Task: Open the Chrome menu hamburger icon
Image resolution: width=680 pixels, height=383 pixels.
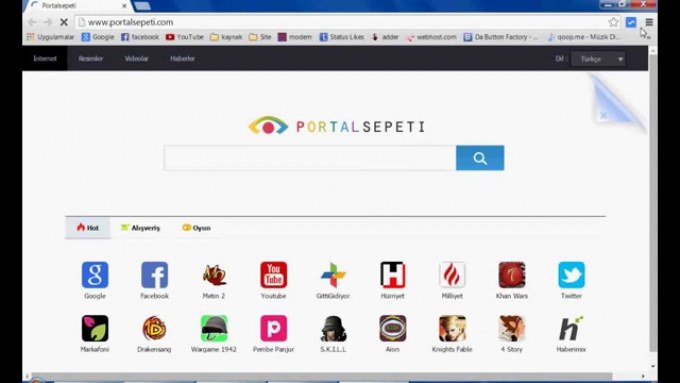Action: pyautogui.click(x=649, y=22)
